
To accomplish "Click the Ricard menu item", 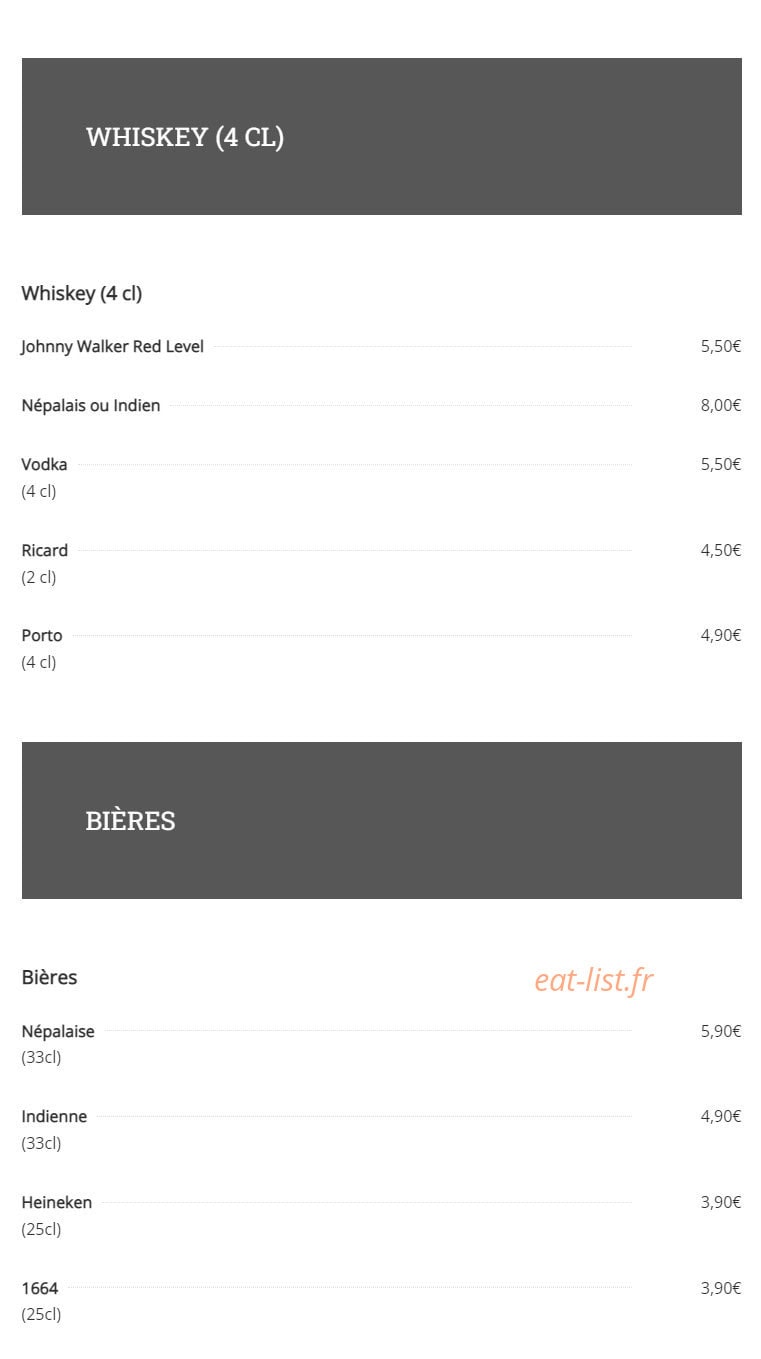I will click(x=45, y=550).
